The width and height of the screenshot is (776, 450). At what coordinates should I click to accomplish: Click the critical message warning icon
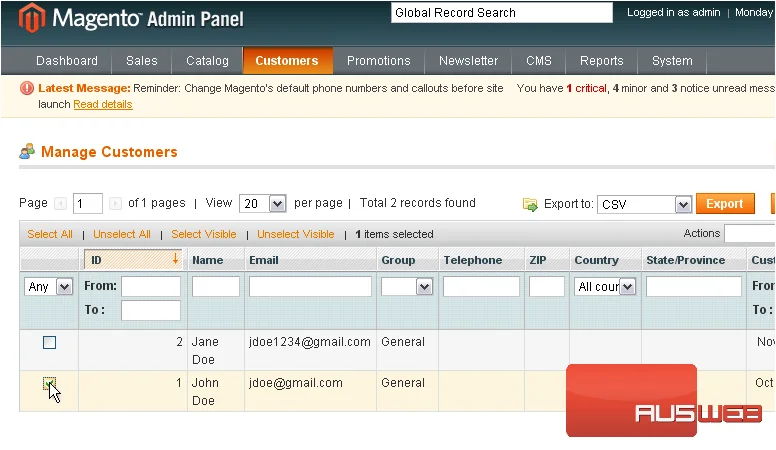27,88
